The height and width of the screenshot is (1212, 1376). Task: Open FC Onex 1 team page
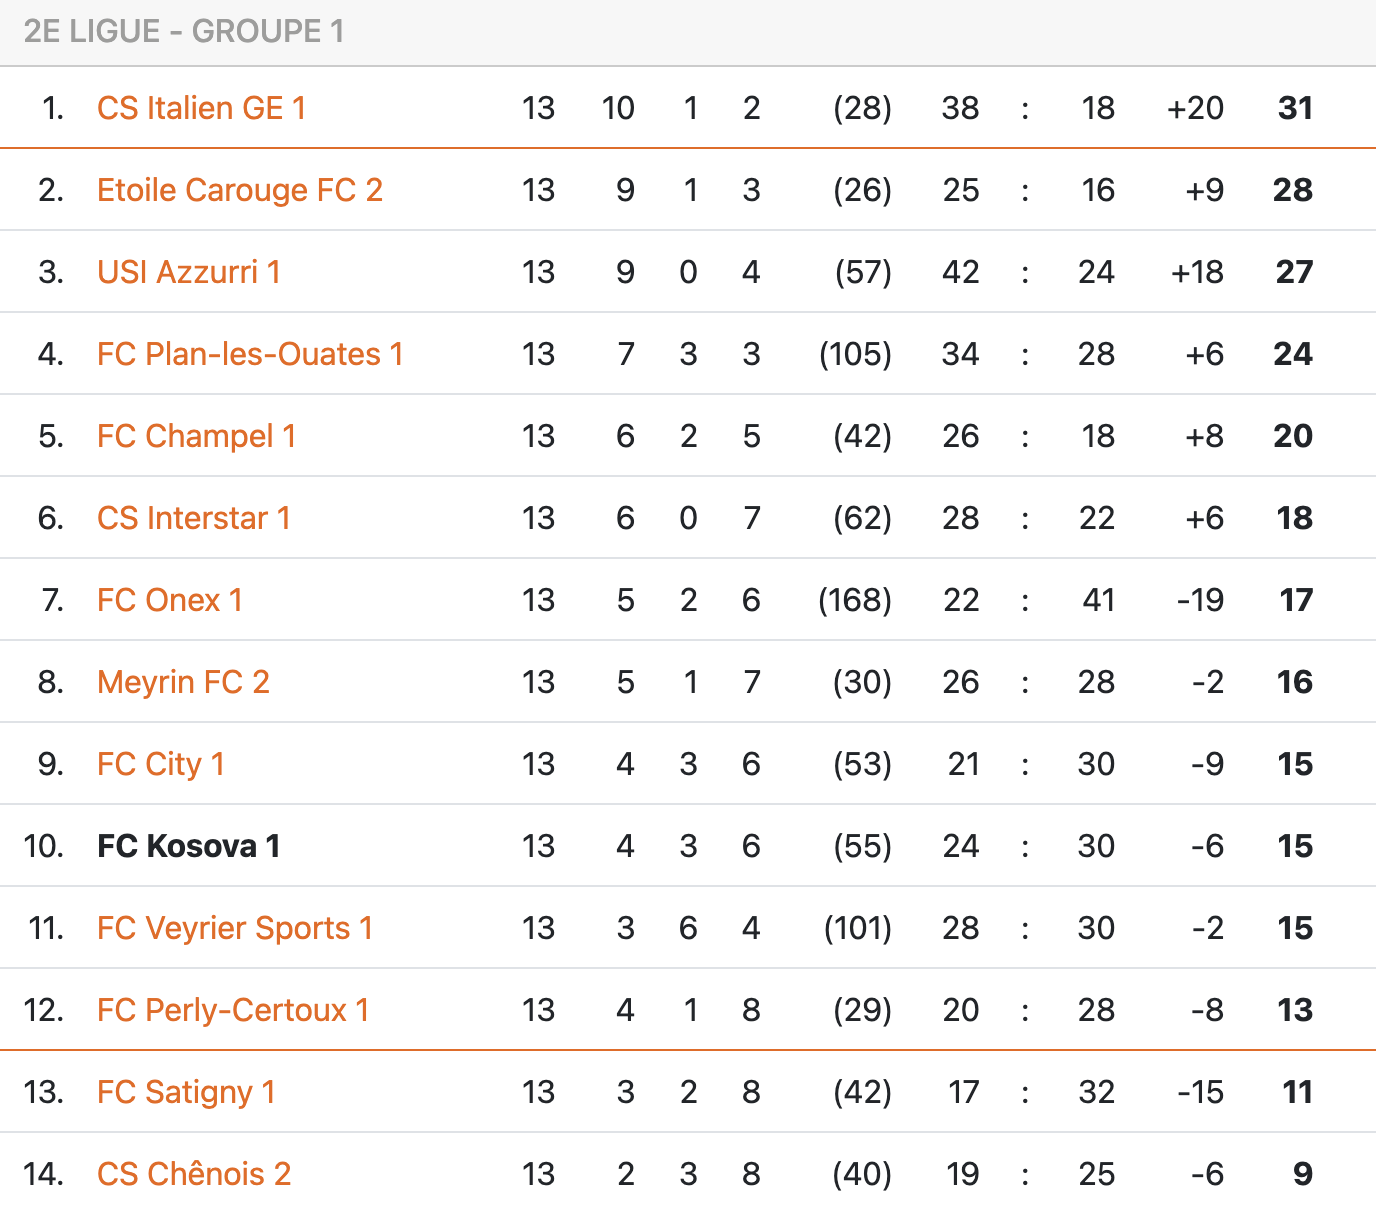pyautogui.click(x=170, y=600)
